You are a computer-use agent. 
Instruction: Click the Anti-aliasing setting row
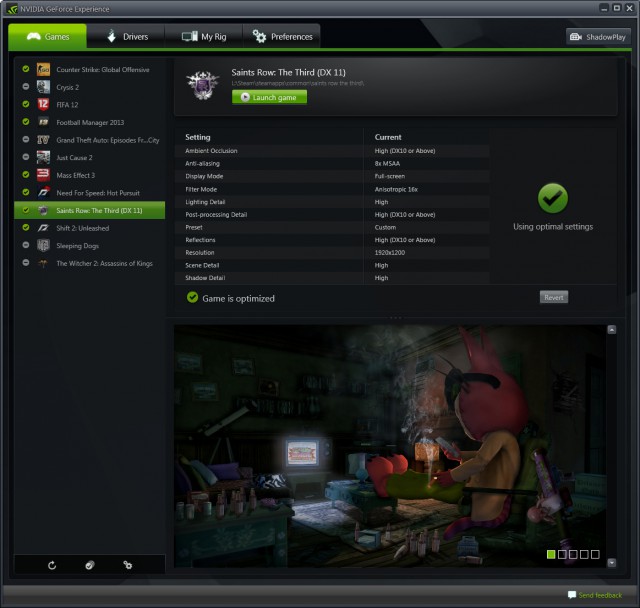tap(332, 163)
